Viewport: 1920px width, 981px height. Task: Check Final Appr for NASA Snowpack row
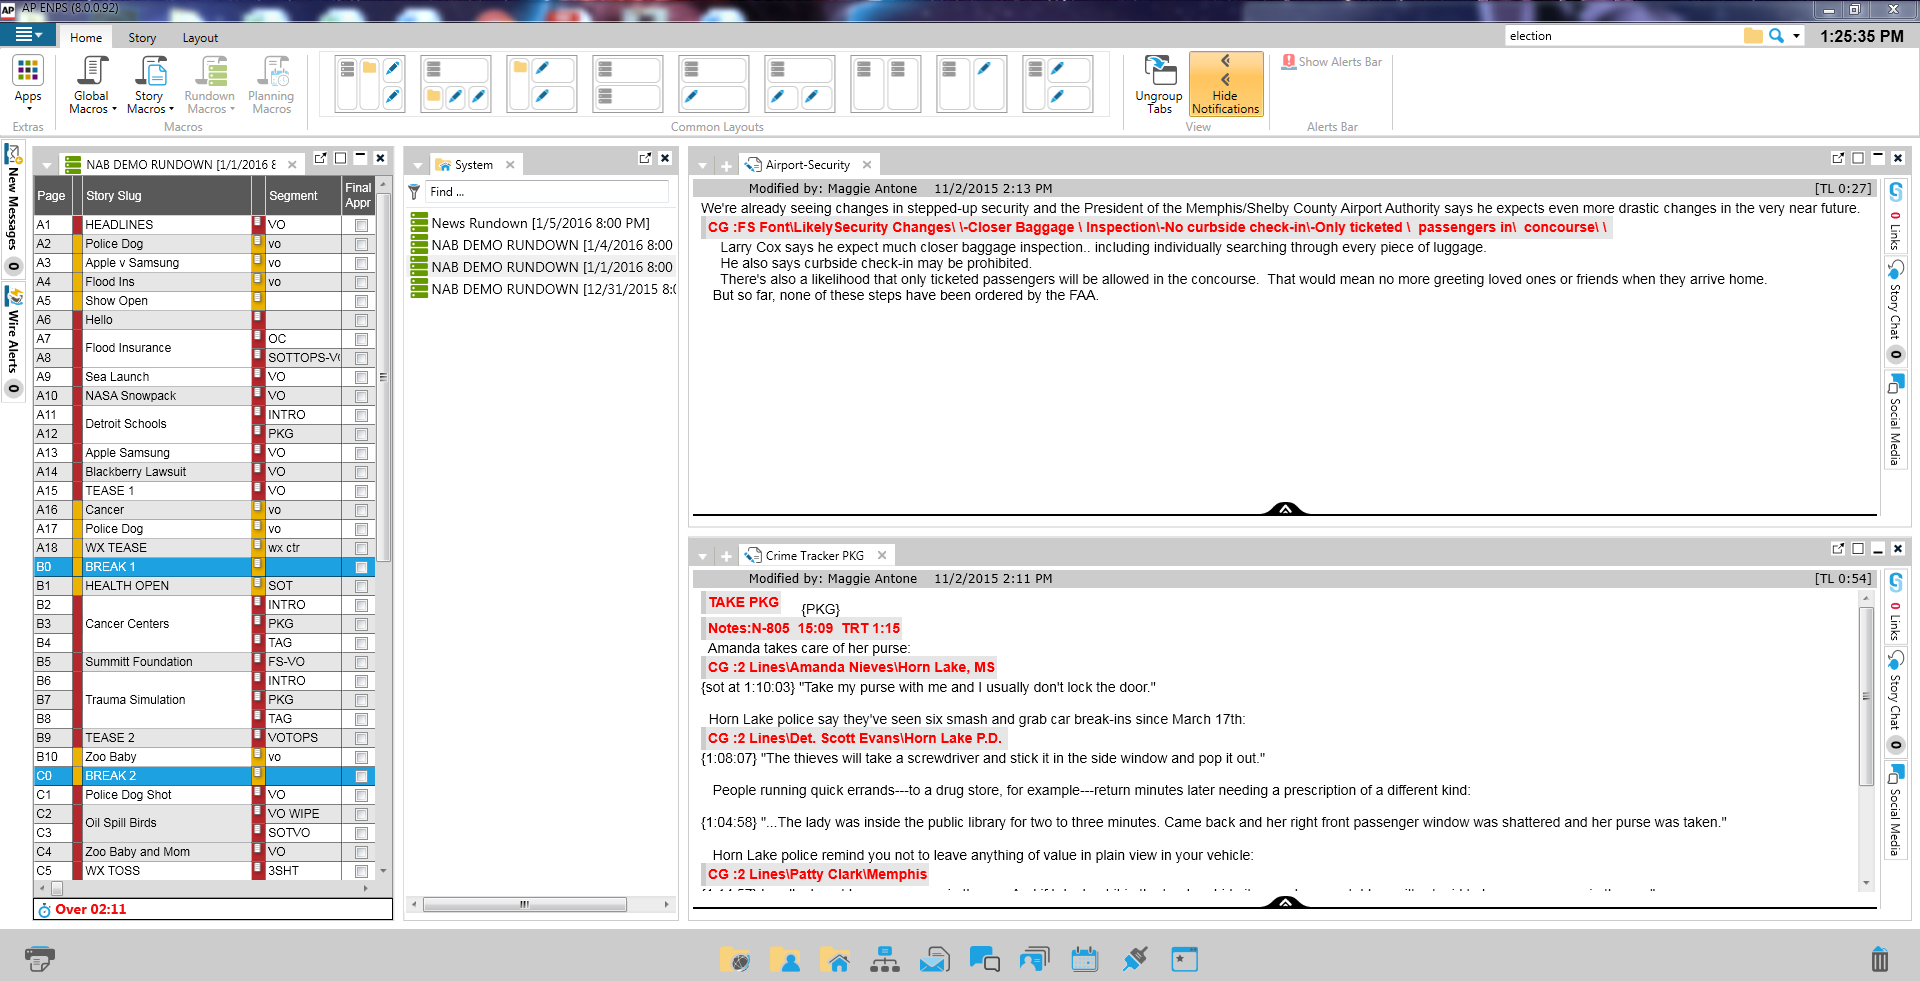(361, 396)
